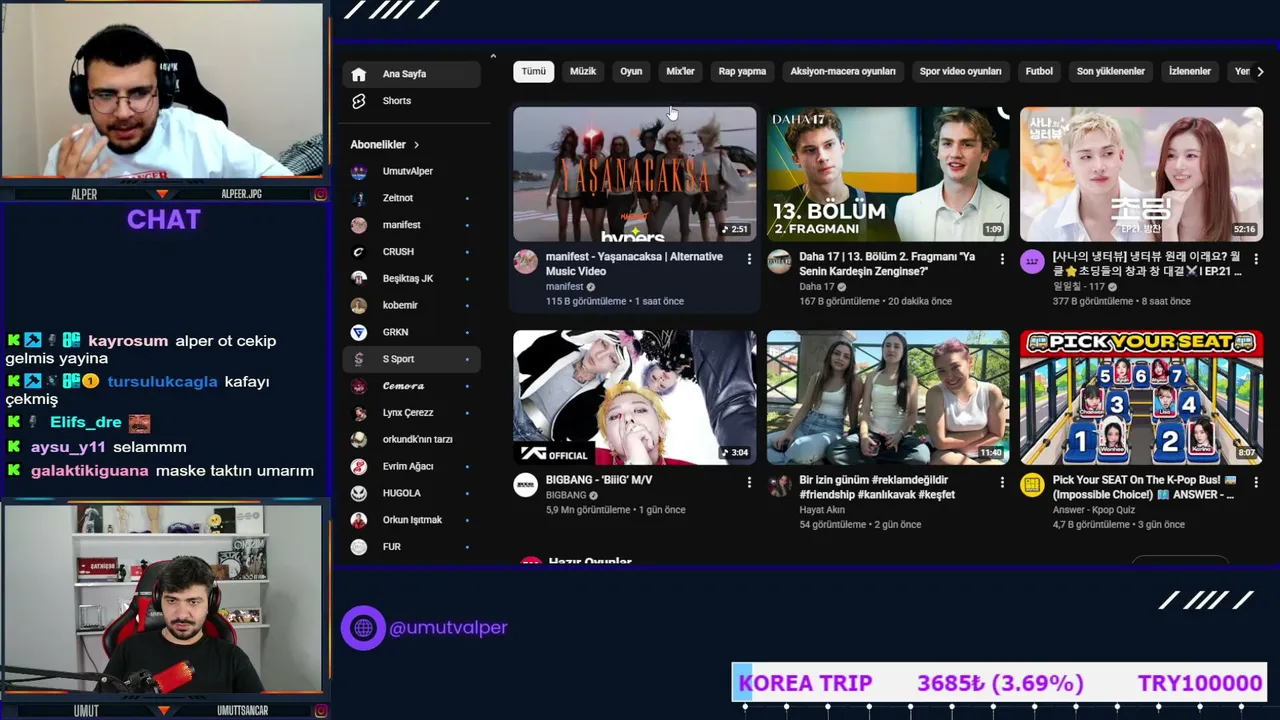
Task: Select the Zeitnot channel avatar
Action: (x=359, y=198)
